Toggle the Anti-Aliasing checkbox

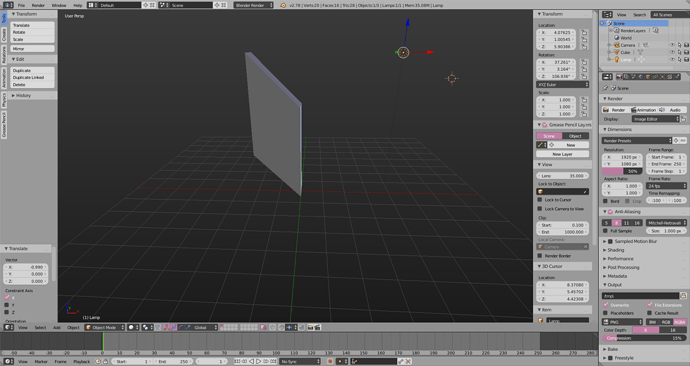coord(610,212)
